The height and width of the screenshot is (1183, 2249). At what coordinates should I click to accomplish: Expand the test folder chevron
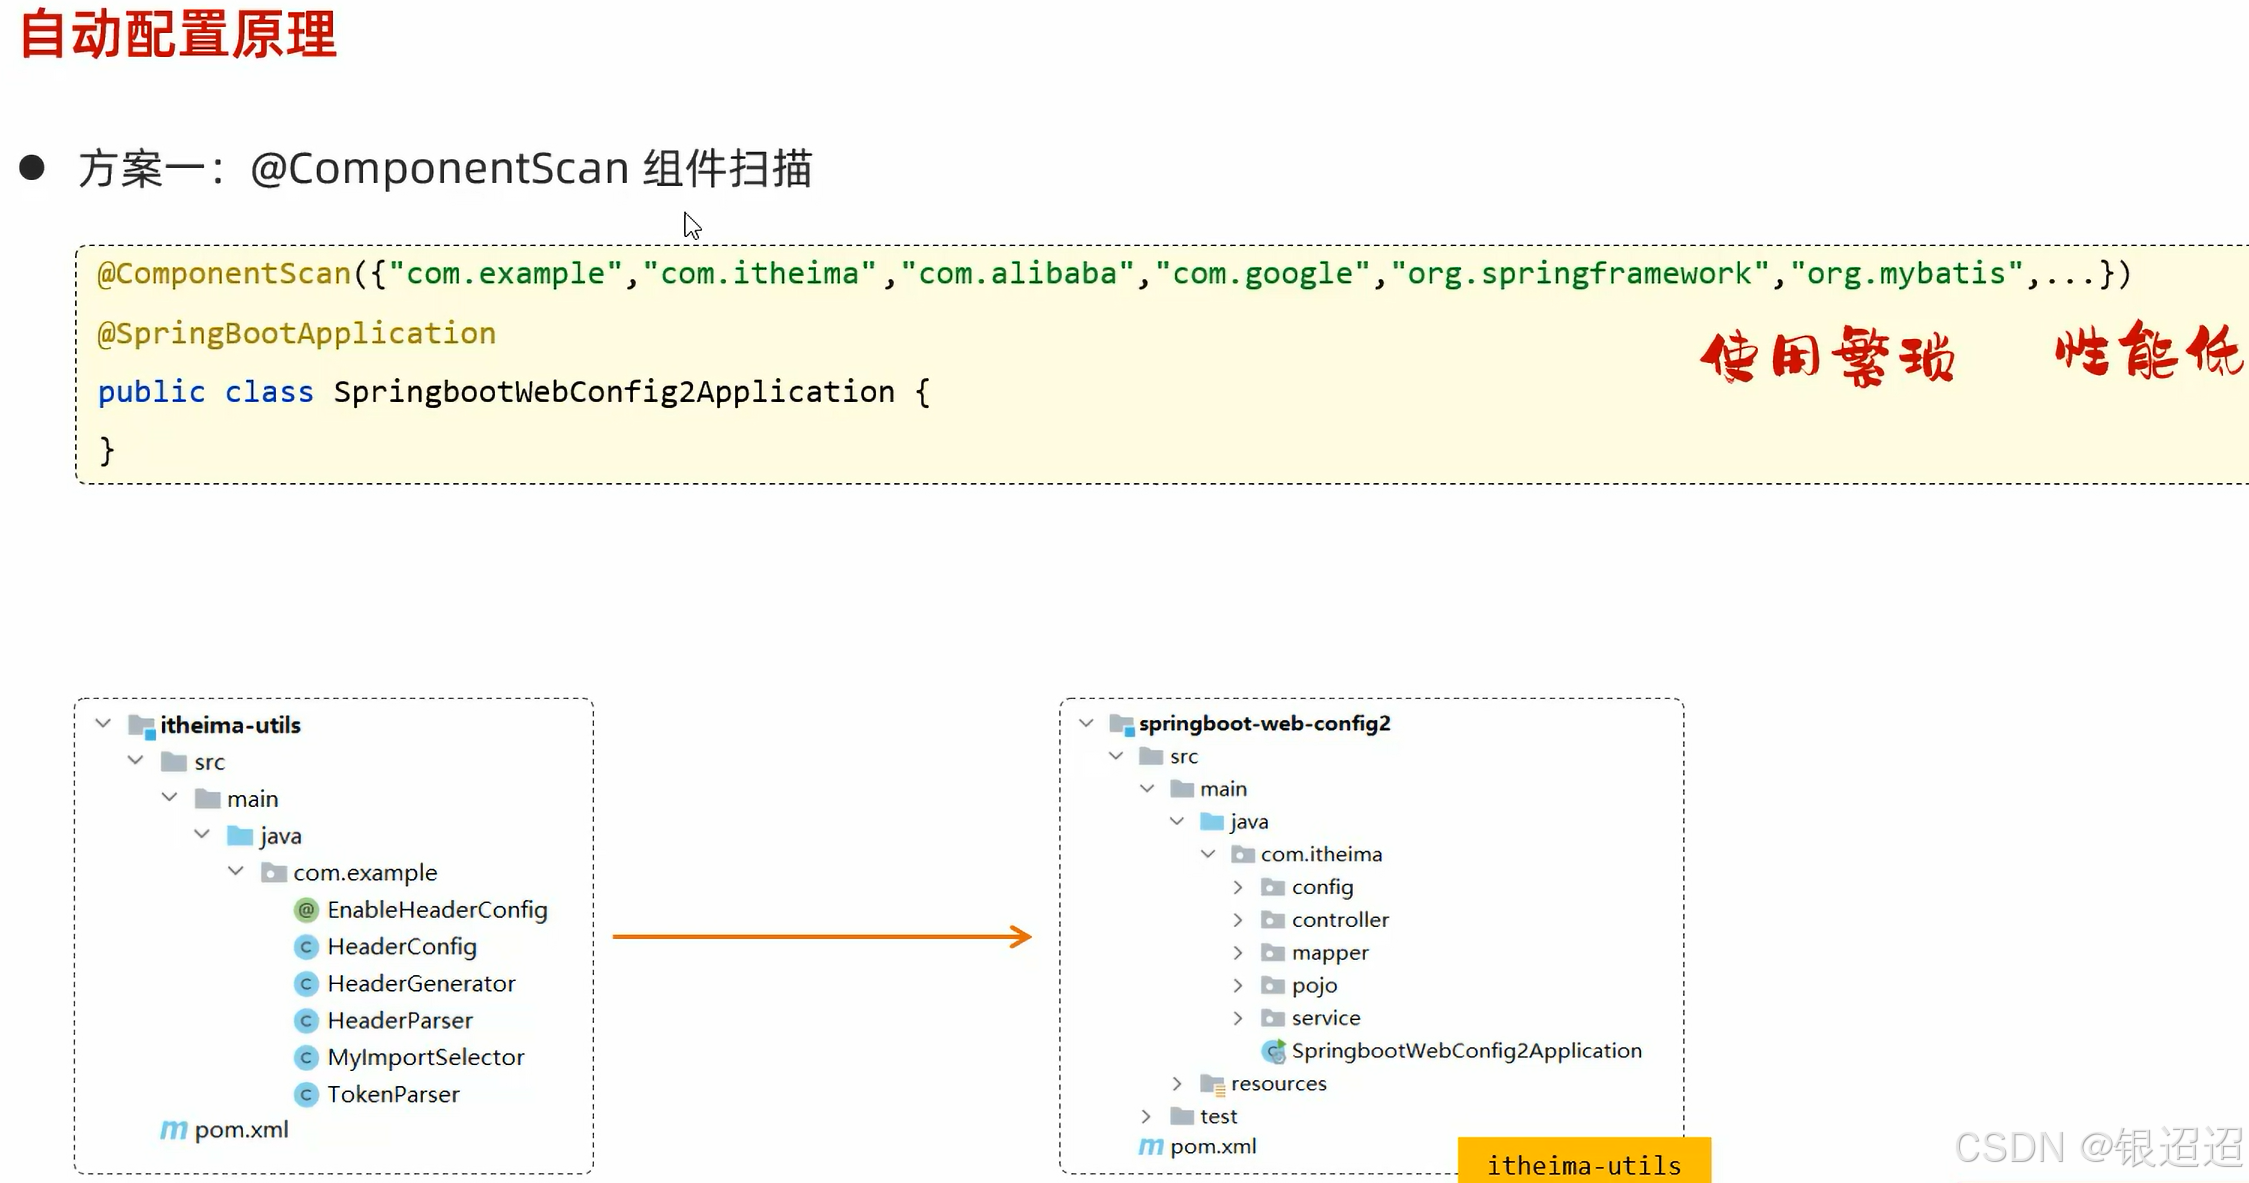coord(1146,1116)
